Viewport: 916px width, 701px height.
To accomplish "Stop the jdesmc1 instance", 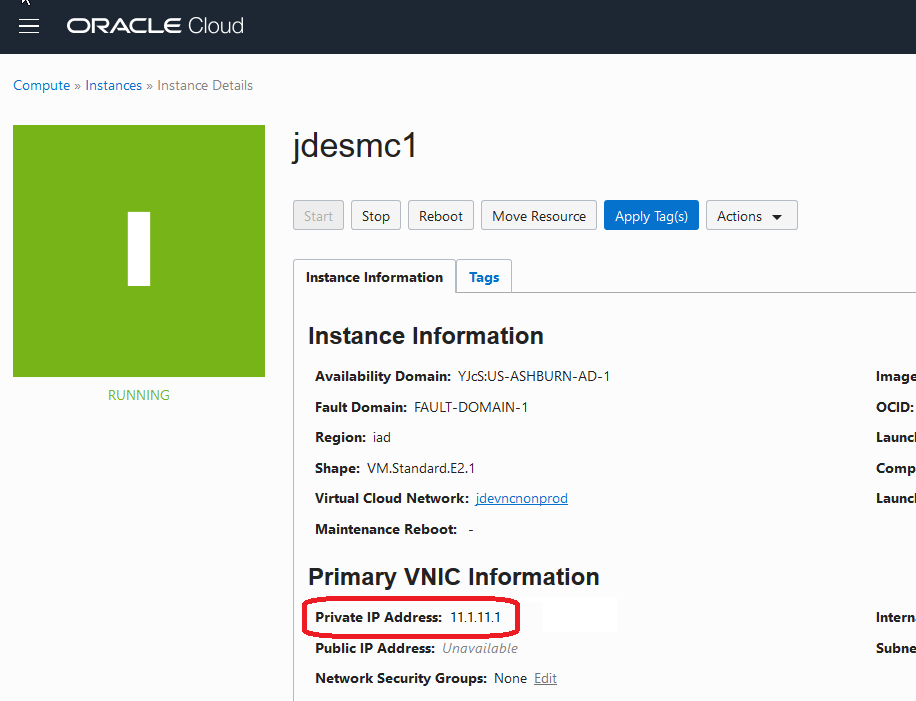I will (375, 215).
